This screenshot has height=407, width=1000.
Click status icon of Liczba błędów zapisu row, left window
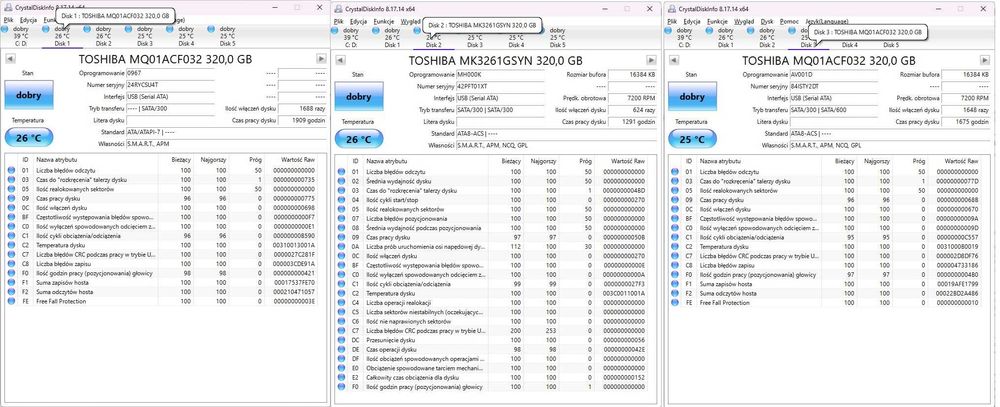pyautogui.click(x=10, y=263)
